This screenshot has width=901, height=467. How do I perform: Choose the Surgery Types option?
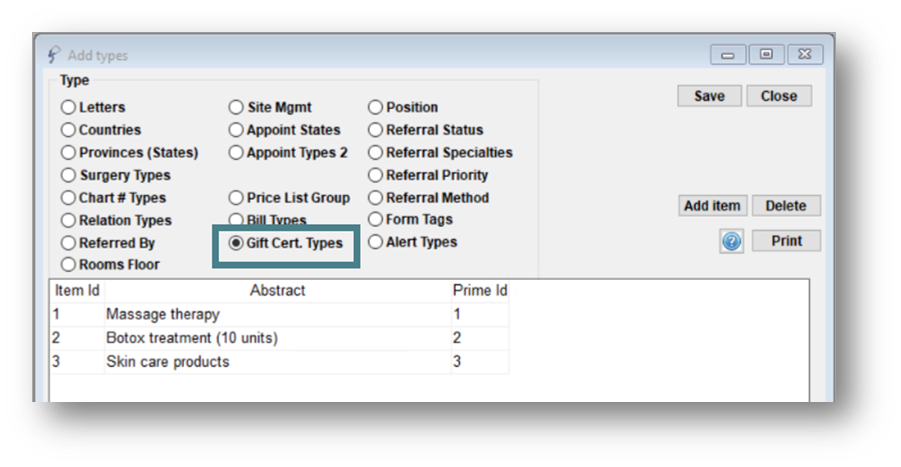coord(68,175)
